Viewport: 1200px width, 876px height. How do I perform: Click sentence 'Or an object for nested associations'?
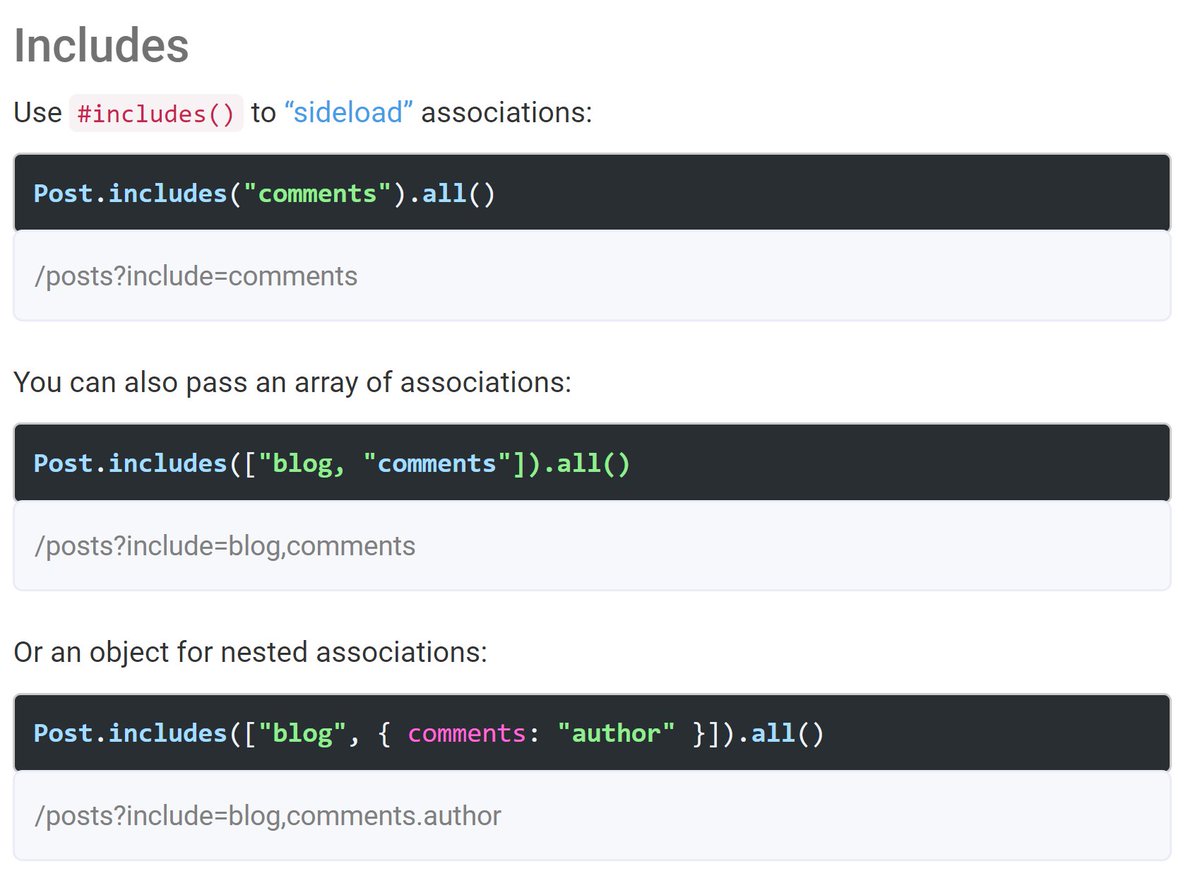pyautogui.click(x=250, y=652)
